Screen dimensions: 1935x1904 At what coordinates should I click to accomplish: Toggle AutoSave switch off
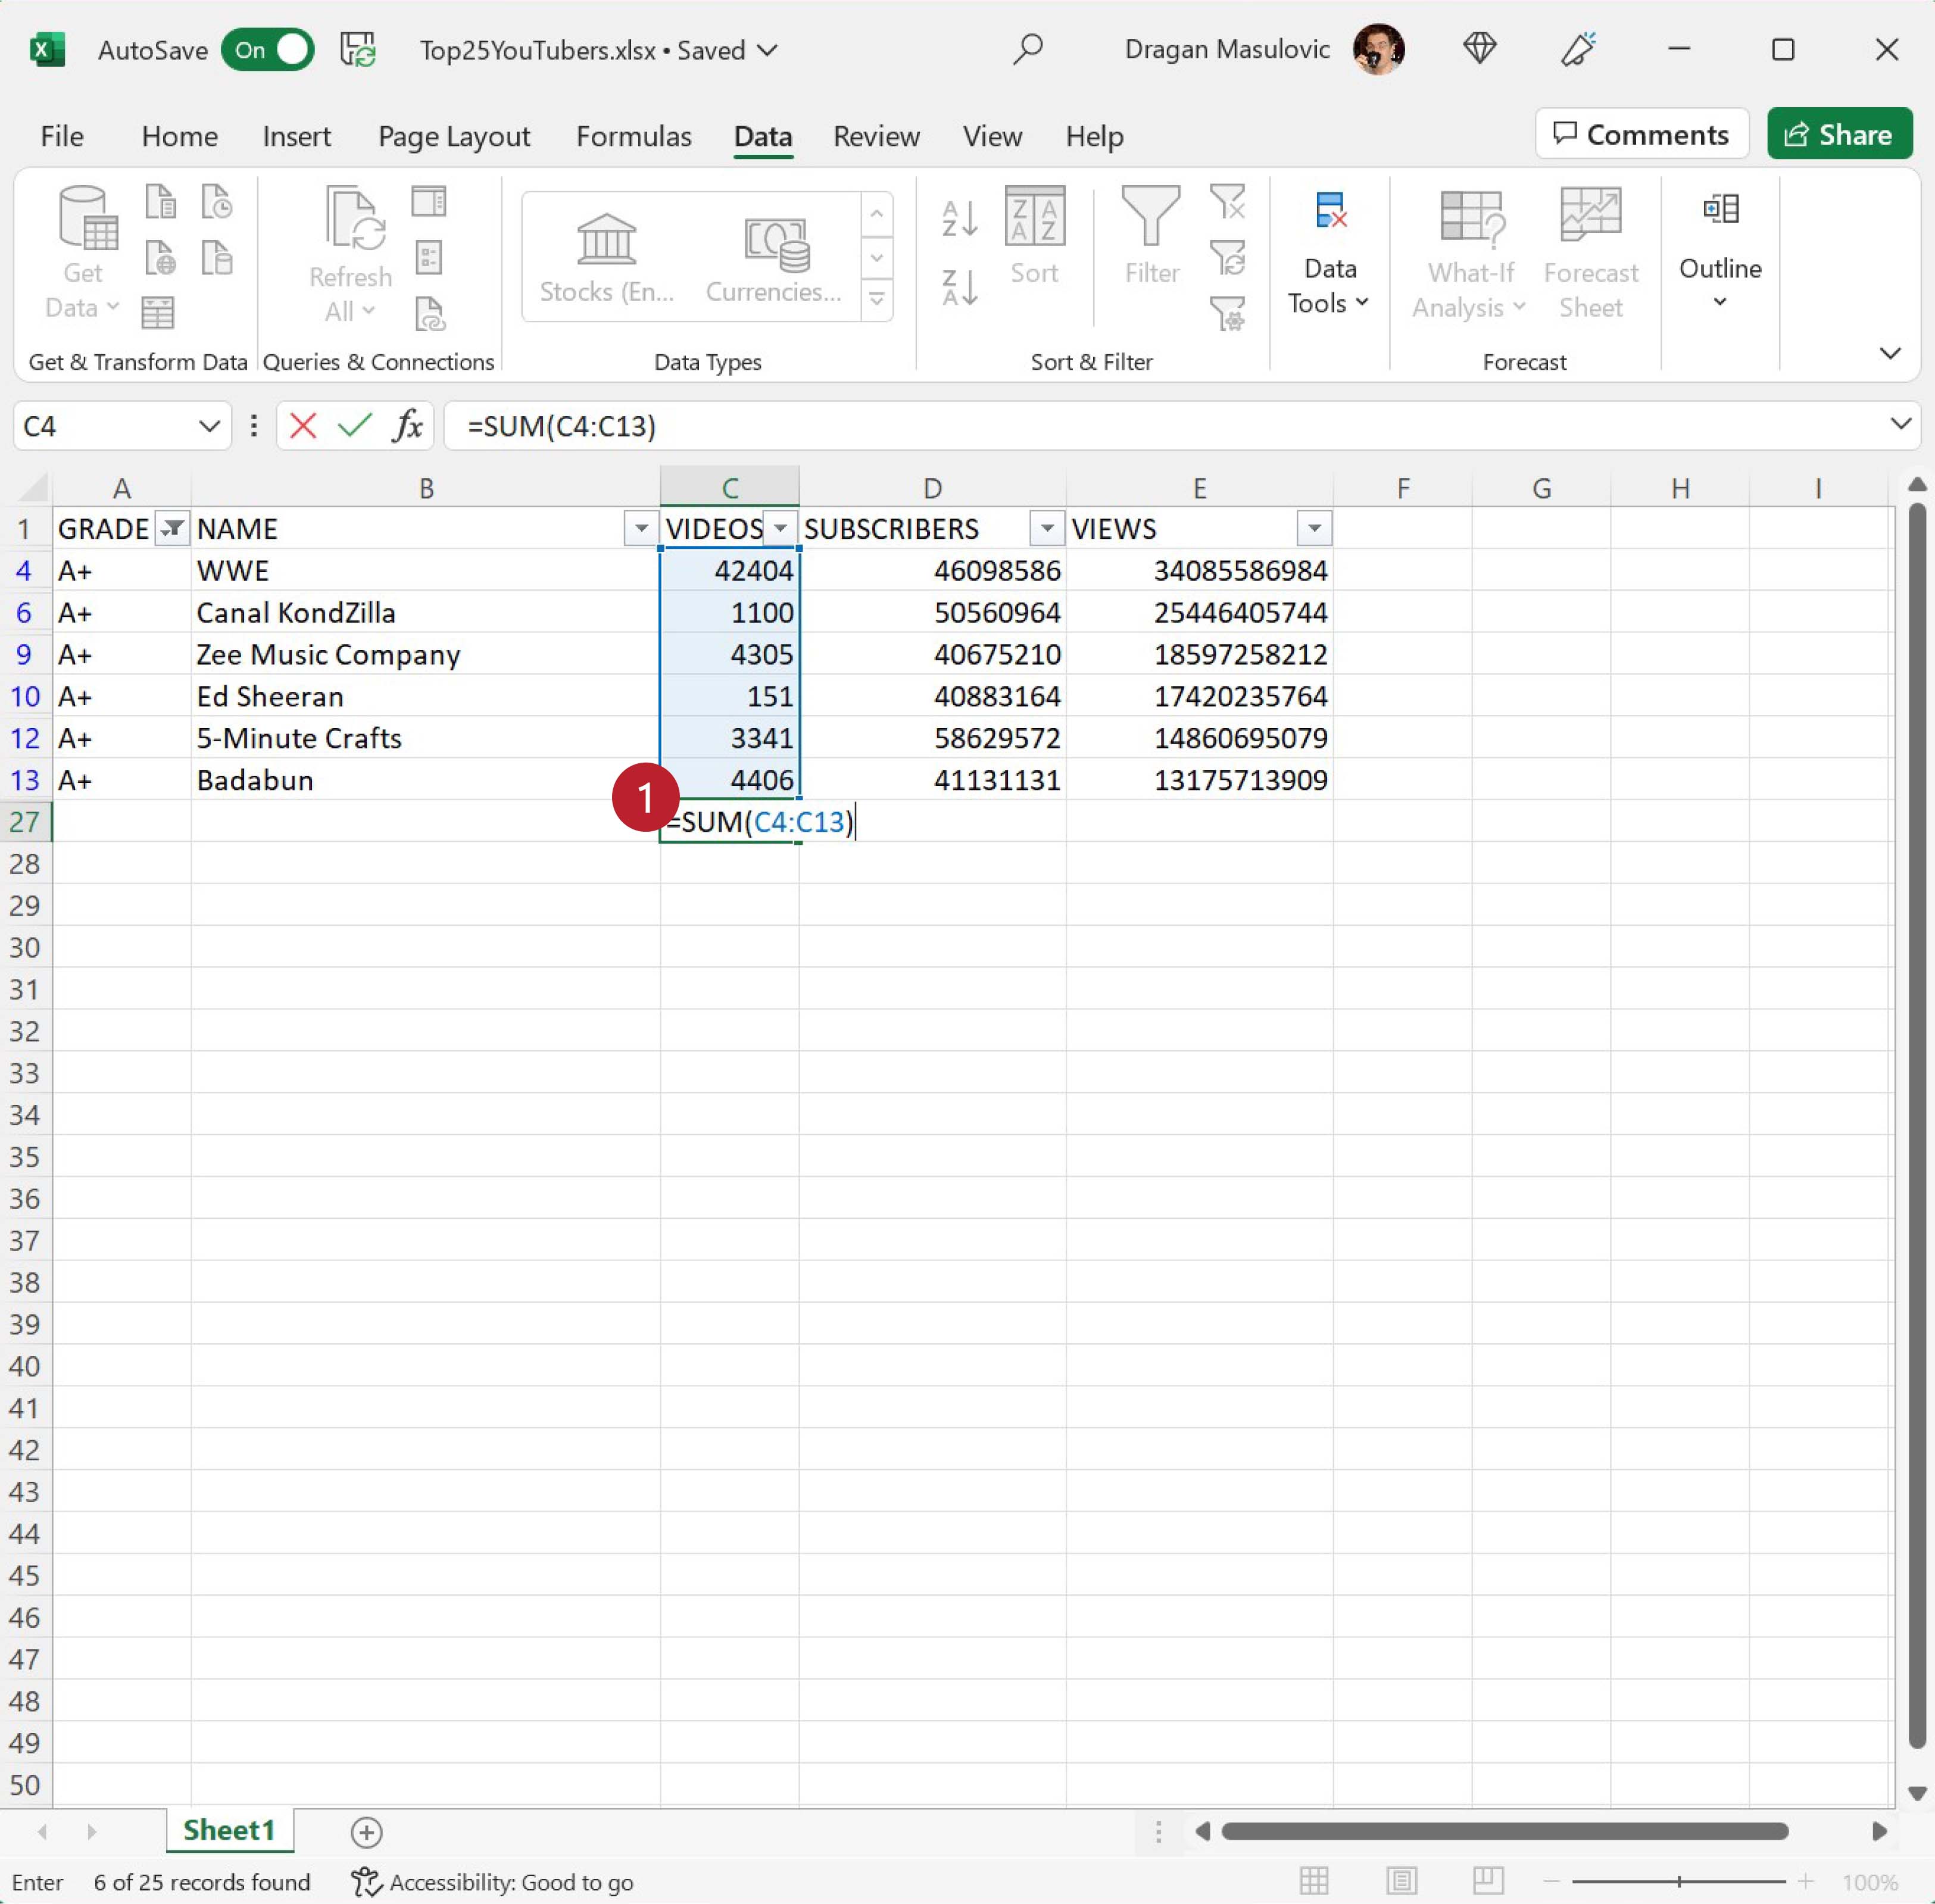click(x=268, y=49)
